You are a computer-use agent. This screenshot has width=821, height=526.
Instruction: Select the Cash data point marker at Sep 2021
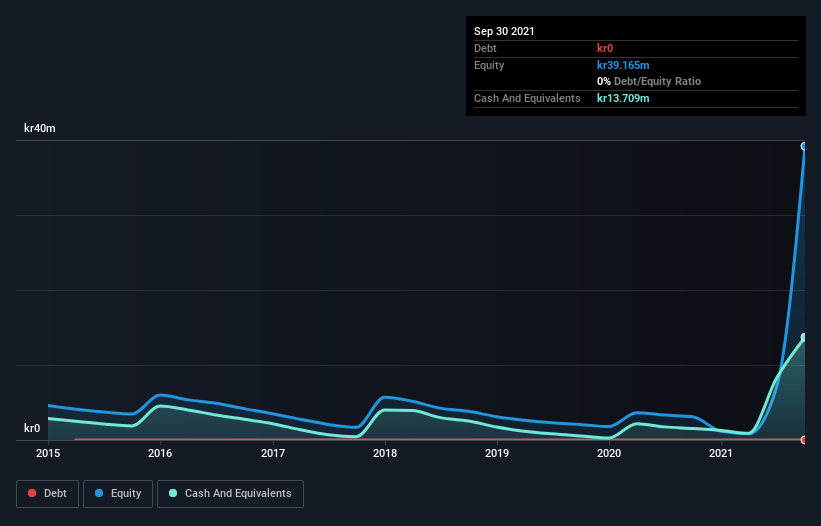point(804,337)
